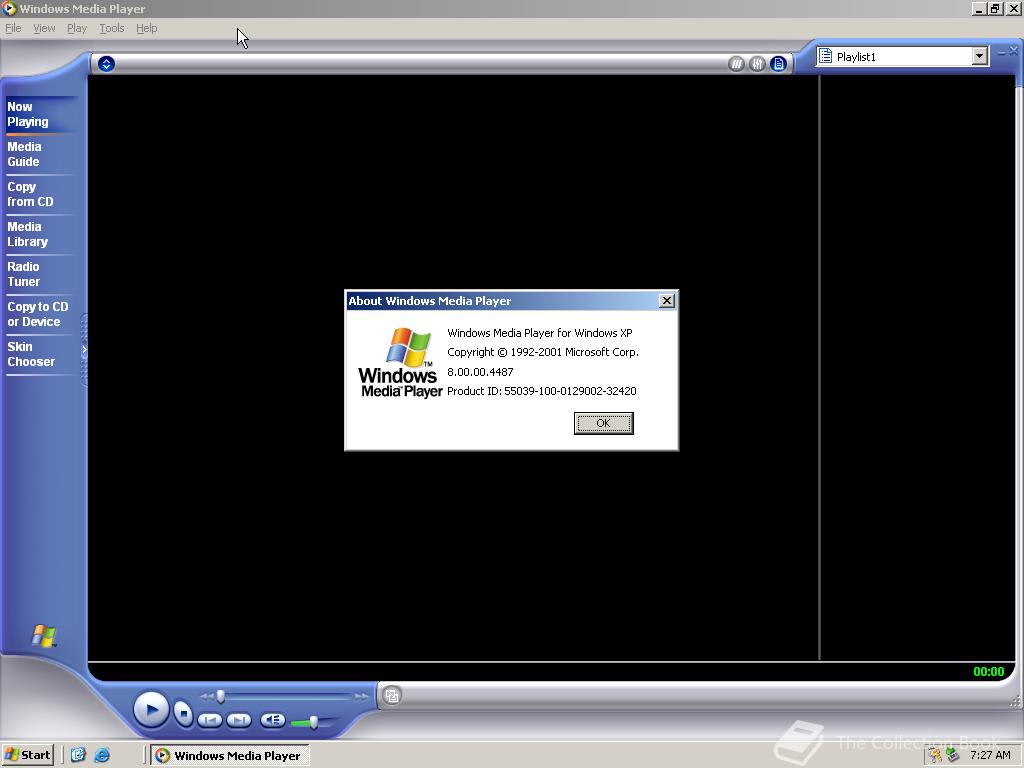Click the Stop button
This screenshot has width=1024, height=768.
184,714
